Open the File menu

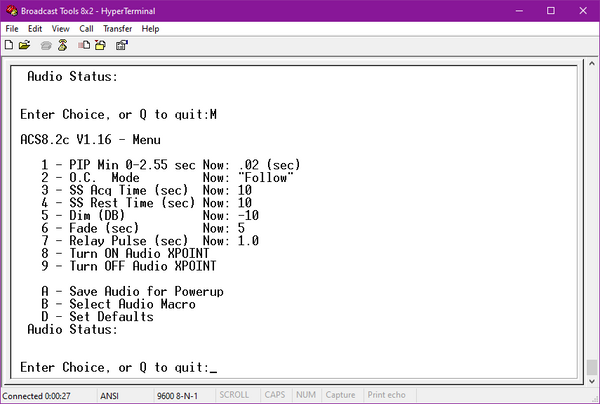tap(12, 29)
